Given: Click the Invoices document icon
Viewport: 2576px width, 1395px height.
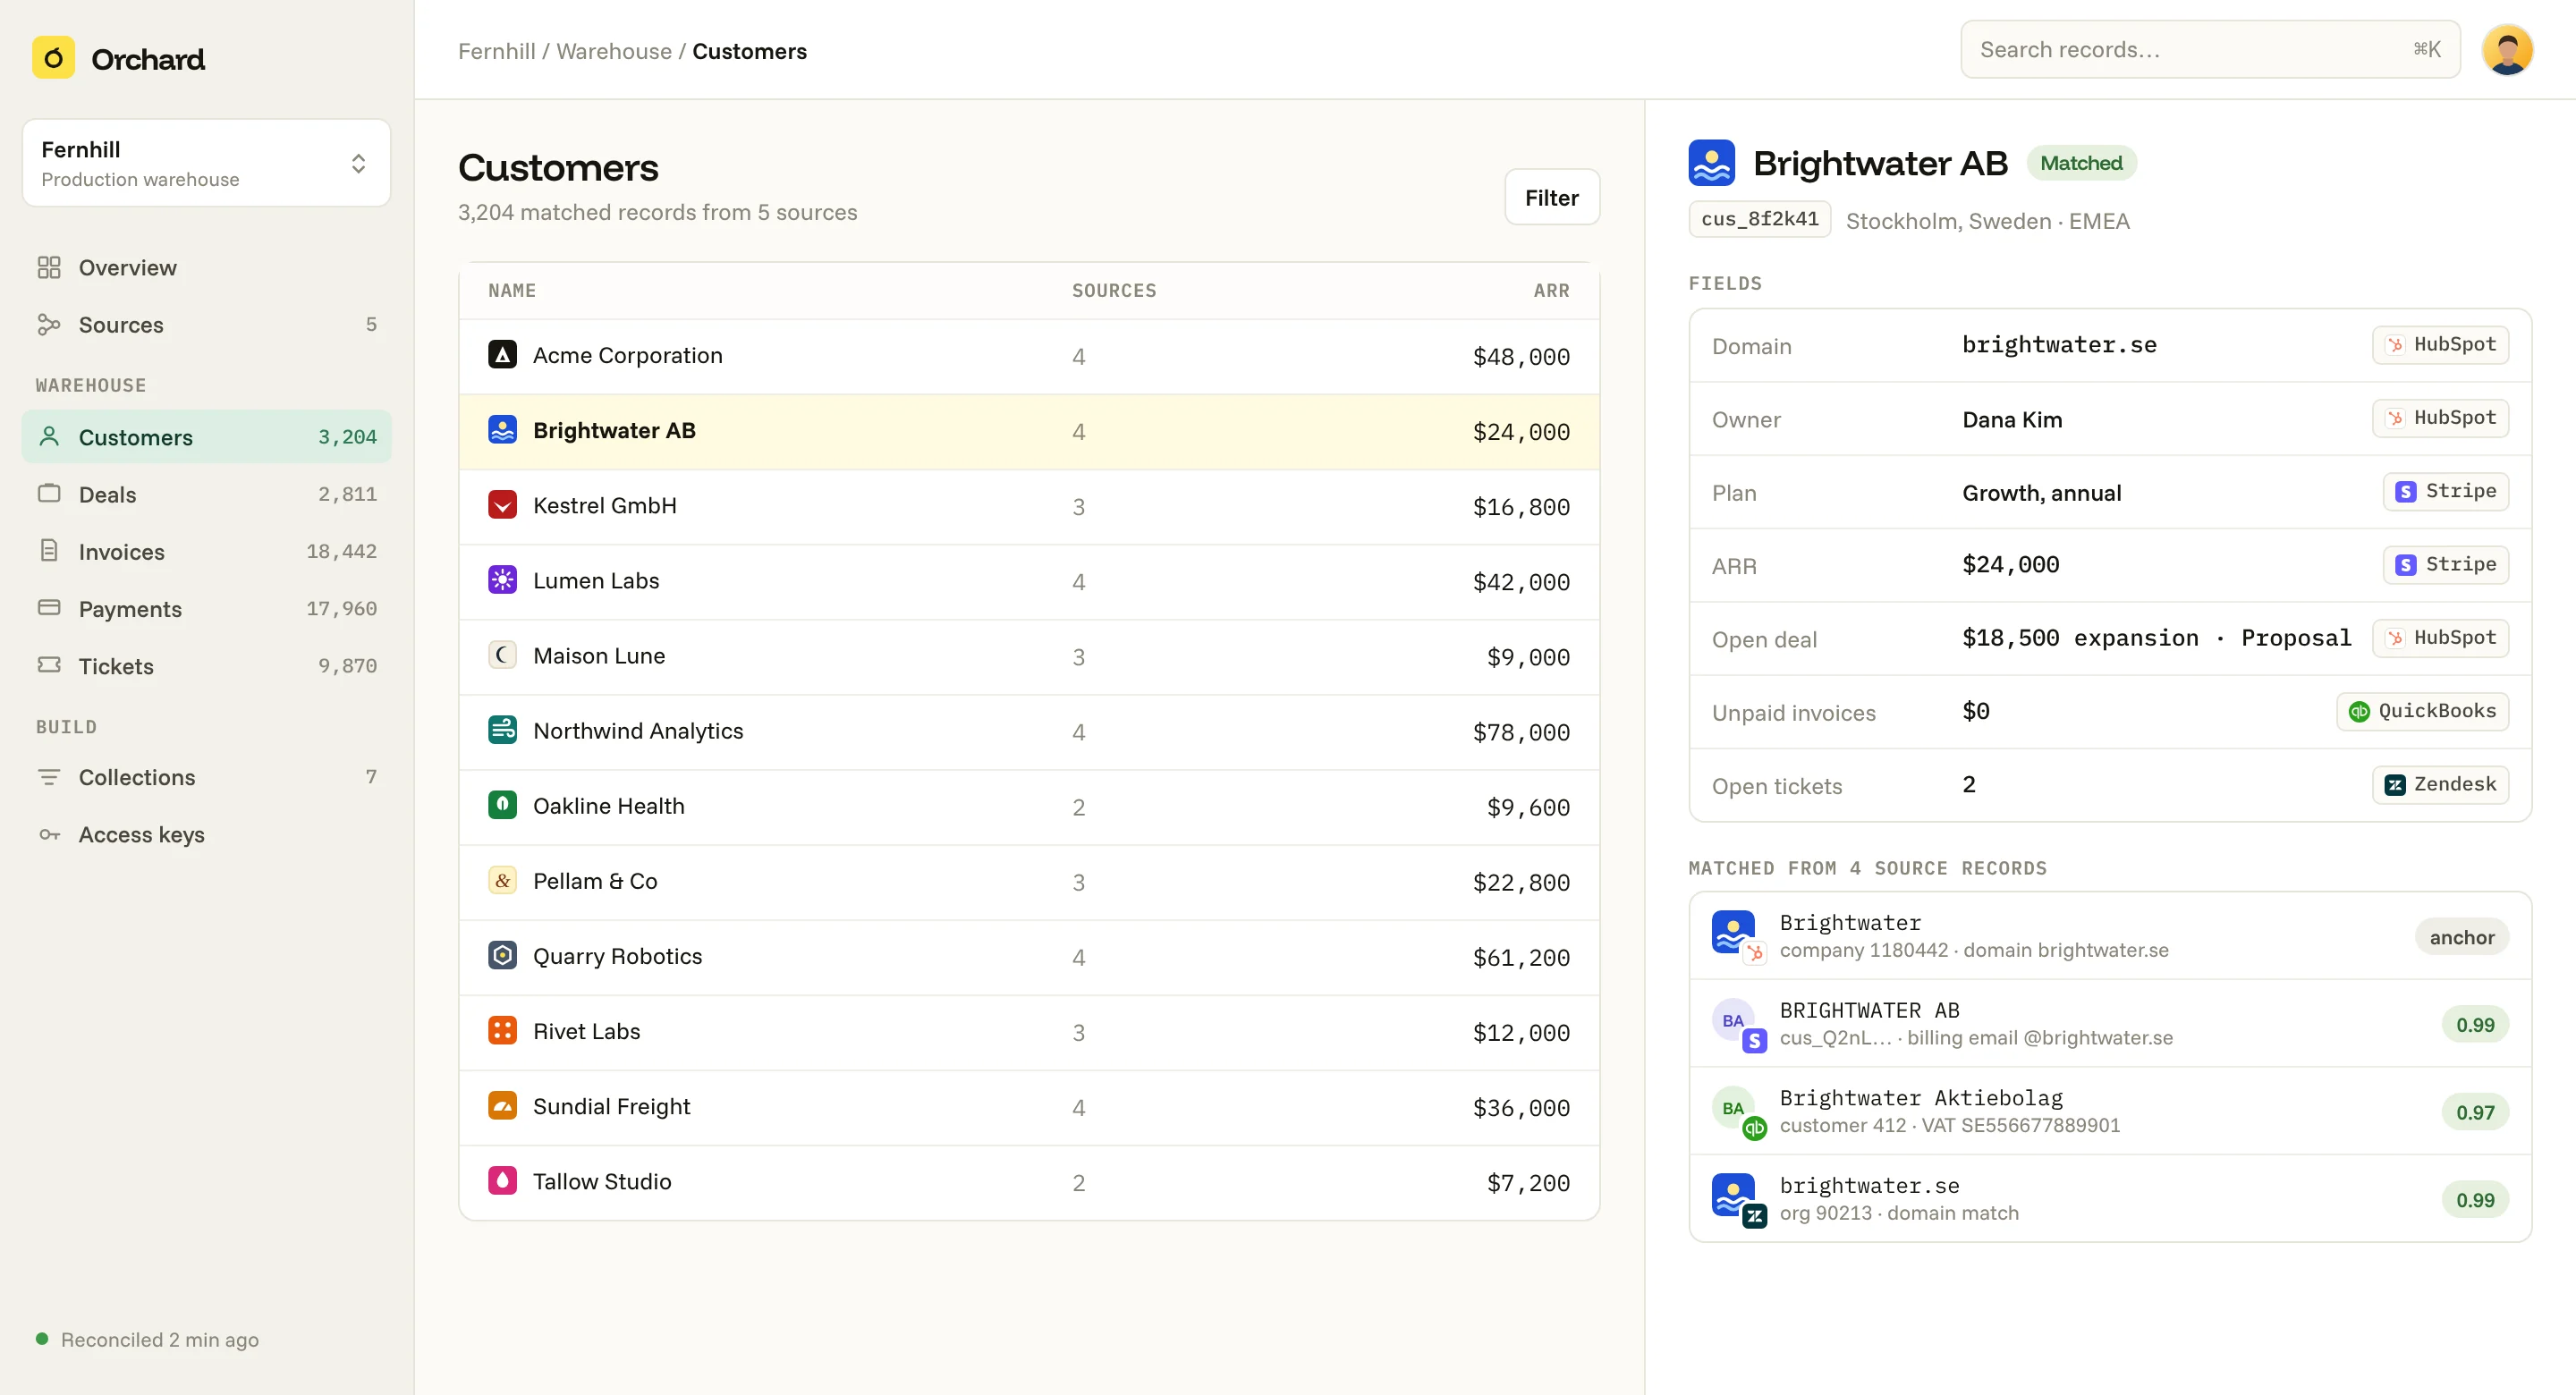Looking at the screenshot, I should (x=49, y=550).
